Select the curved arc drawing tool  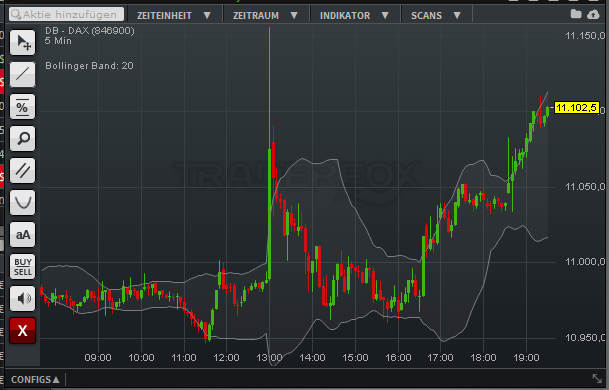[x=23, y=202]
